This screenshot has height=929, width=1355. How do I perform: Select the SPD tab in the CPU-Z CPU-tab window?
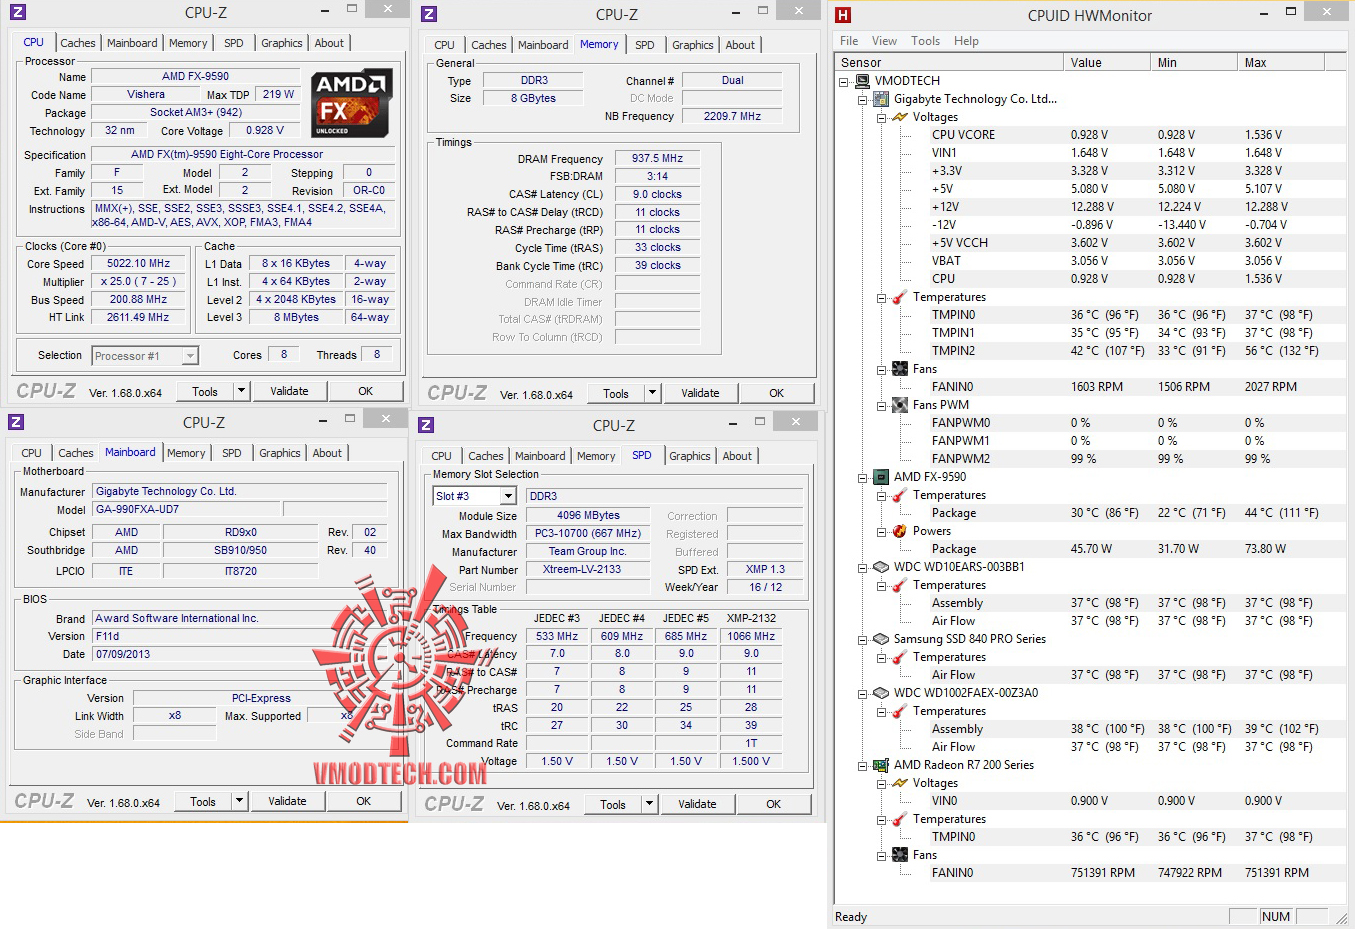(234, 43)
